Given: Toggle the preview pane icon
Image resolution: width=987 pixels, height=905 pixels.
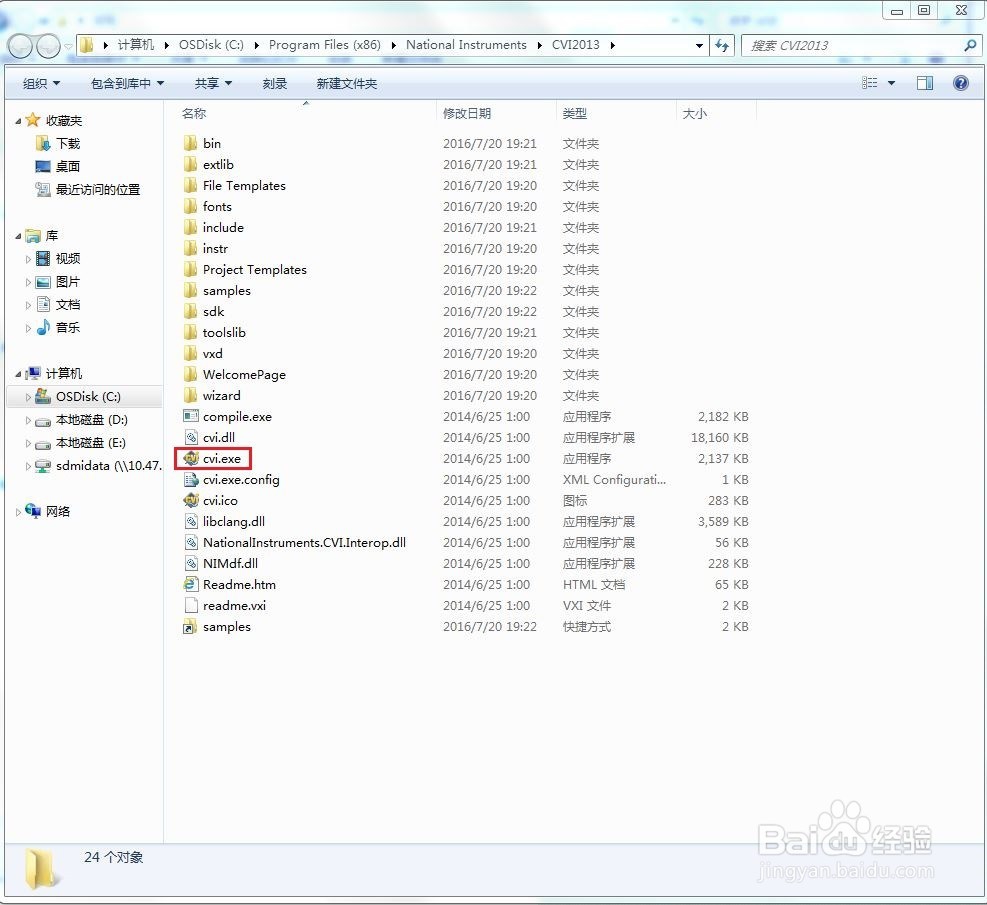Looking at the screenshot, I should coord(925,83).
